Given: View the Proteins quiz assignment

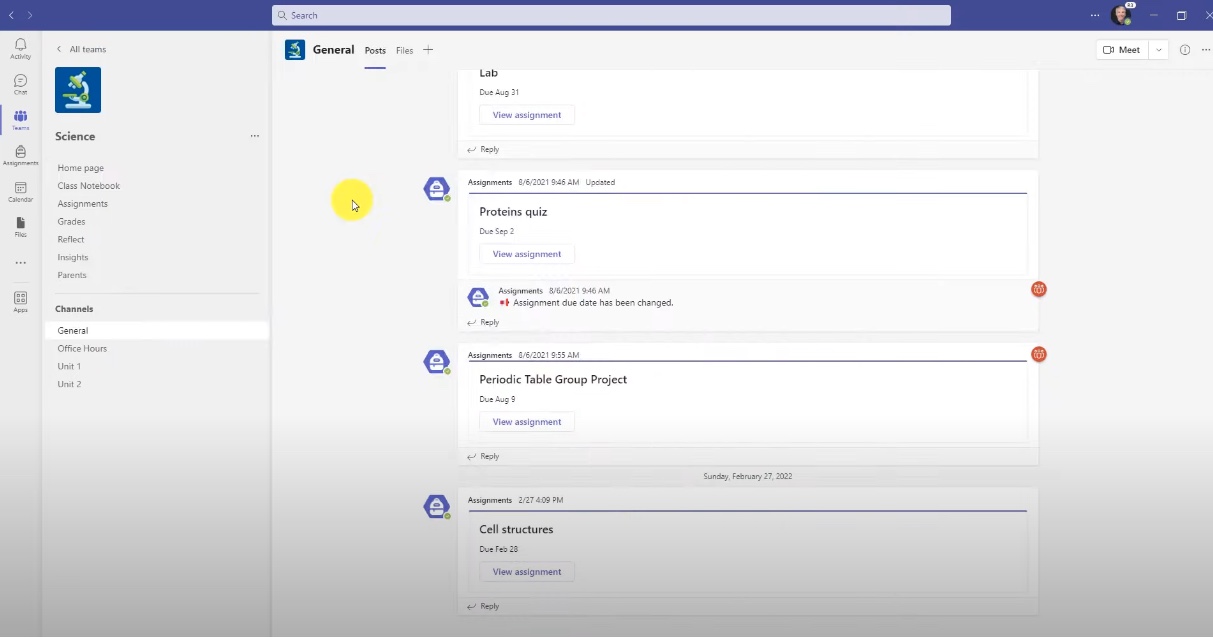Looking at the screenshot, I should pyautogui.click(x=527, y=254).
